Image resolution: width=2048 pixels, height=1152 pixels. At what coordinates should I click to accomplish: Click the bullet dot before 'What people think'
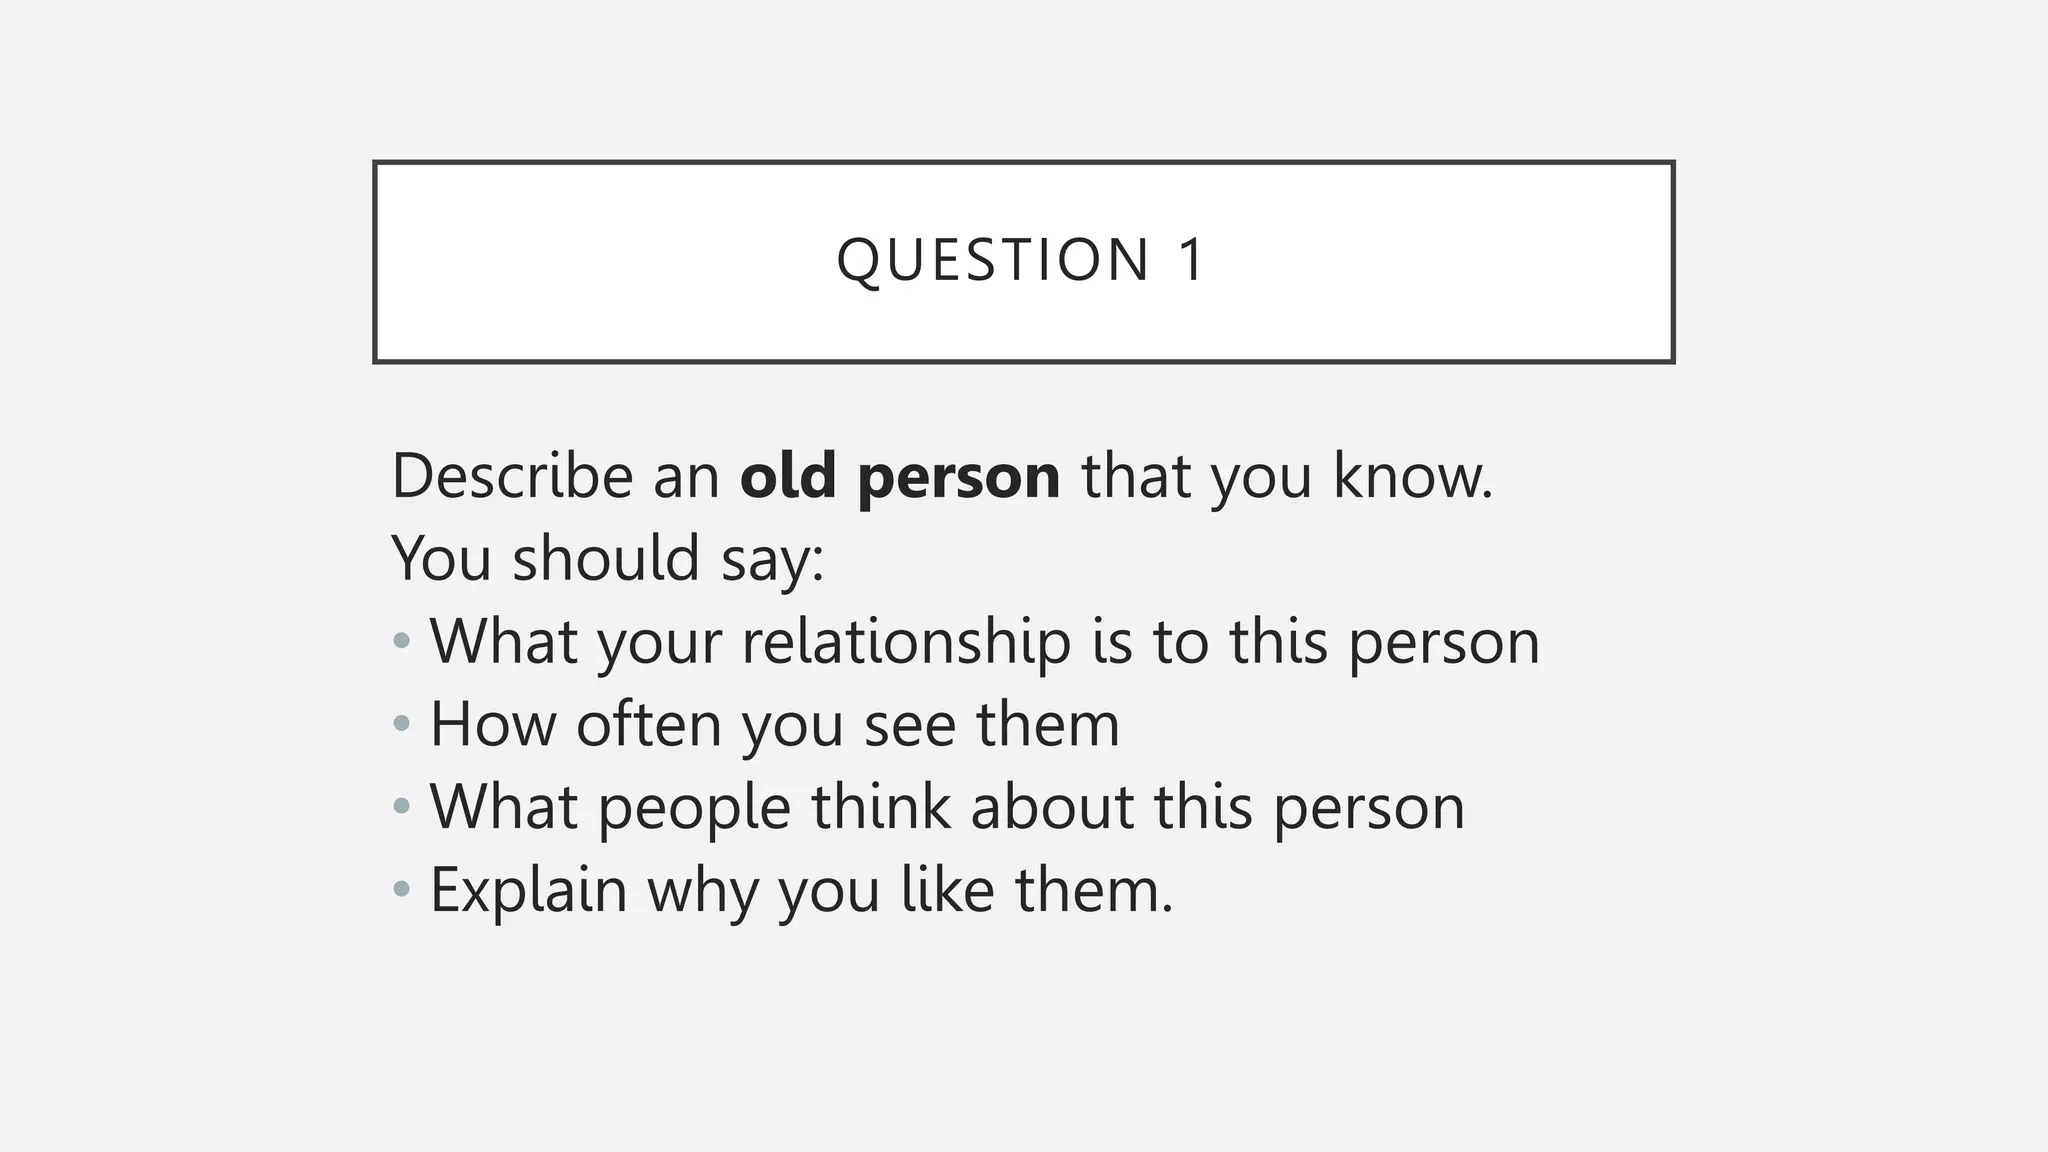(x=402, y=806)
